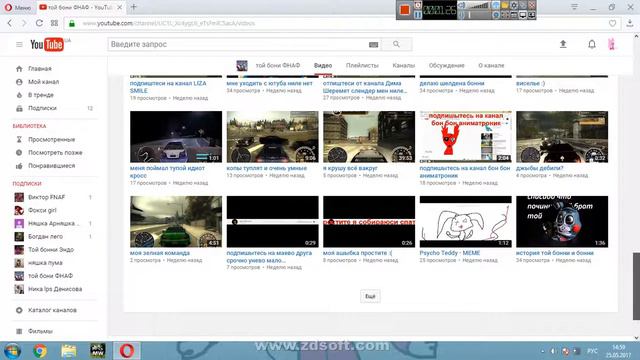640x360 pixels.
Task: Open thumbnail of я крушу всё вокруг
Action: click(x=369, y=137)
